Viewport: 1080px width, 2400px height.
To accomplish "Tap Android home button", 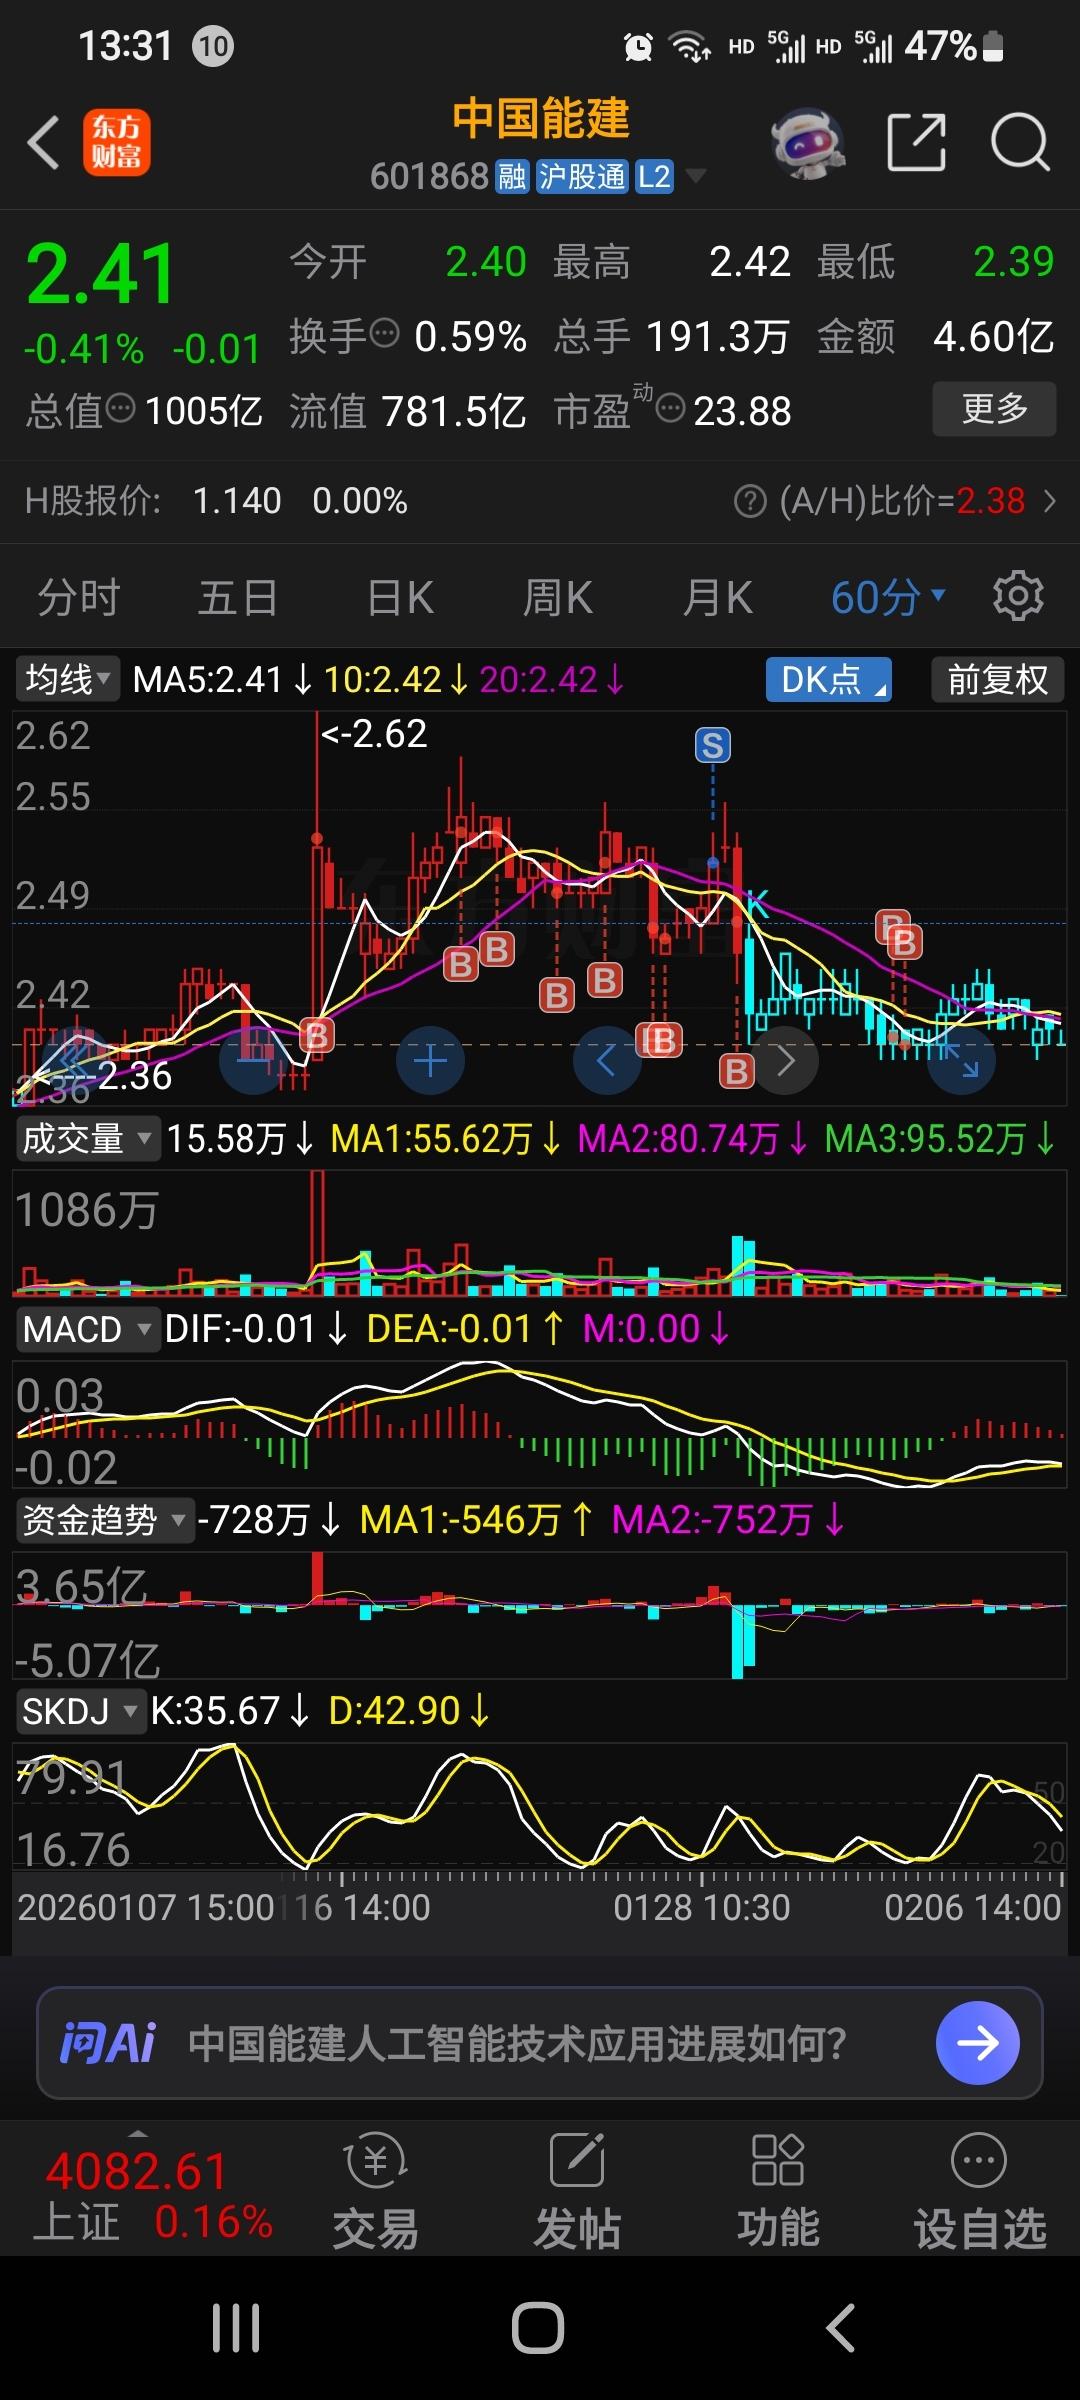I will (x=538, y=2328).
